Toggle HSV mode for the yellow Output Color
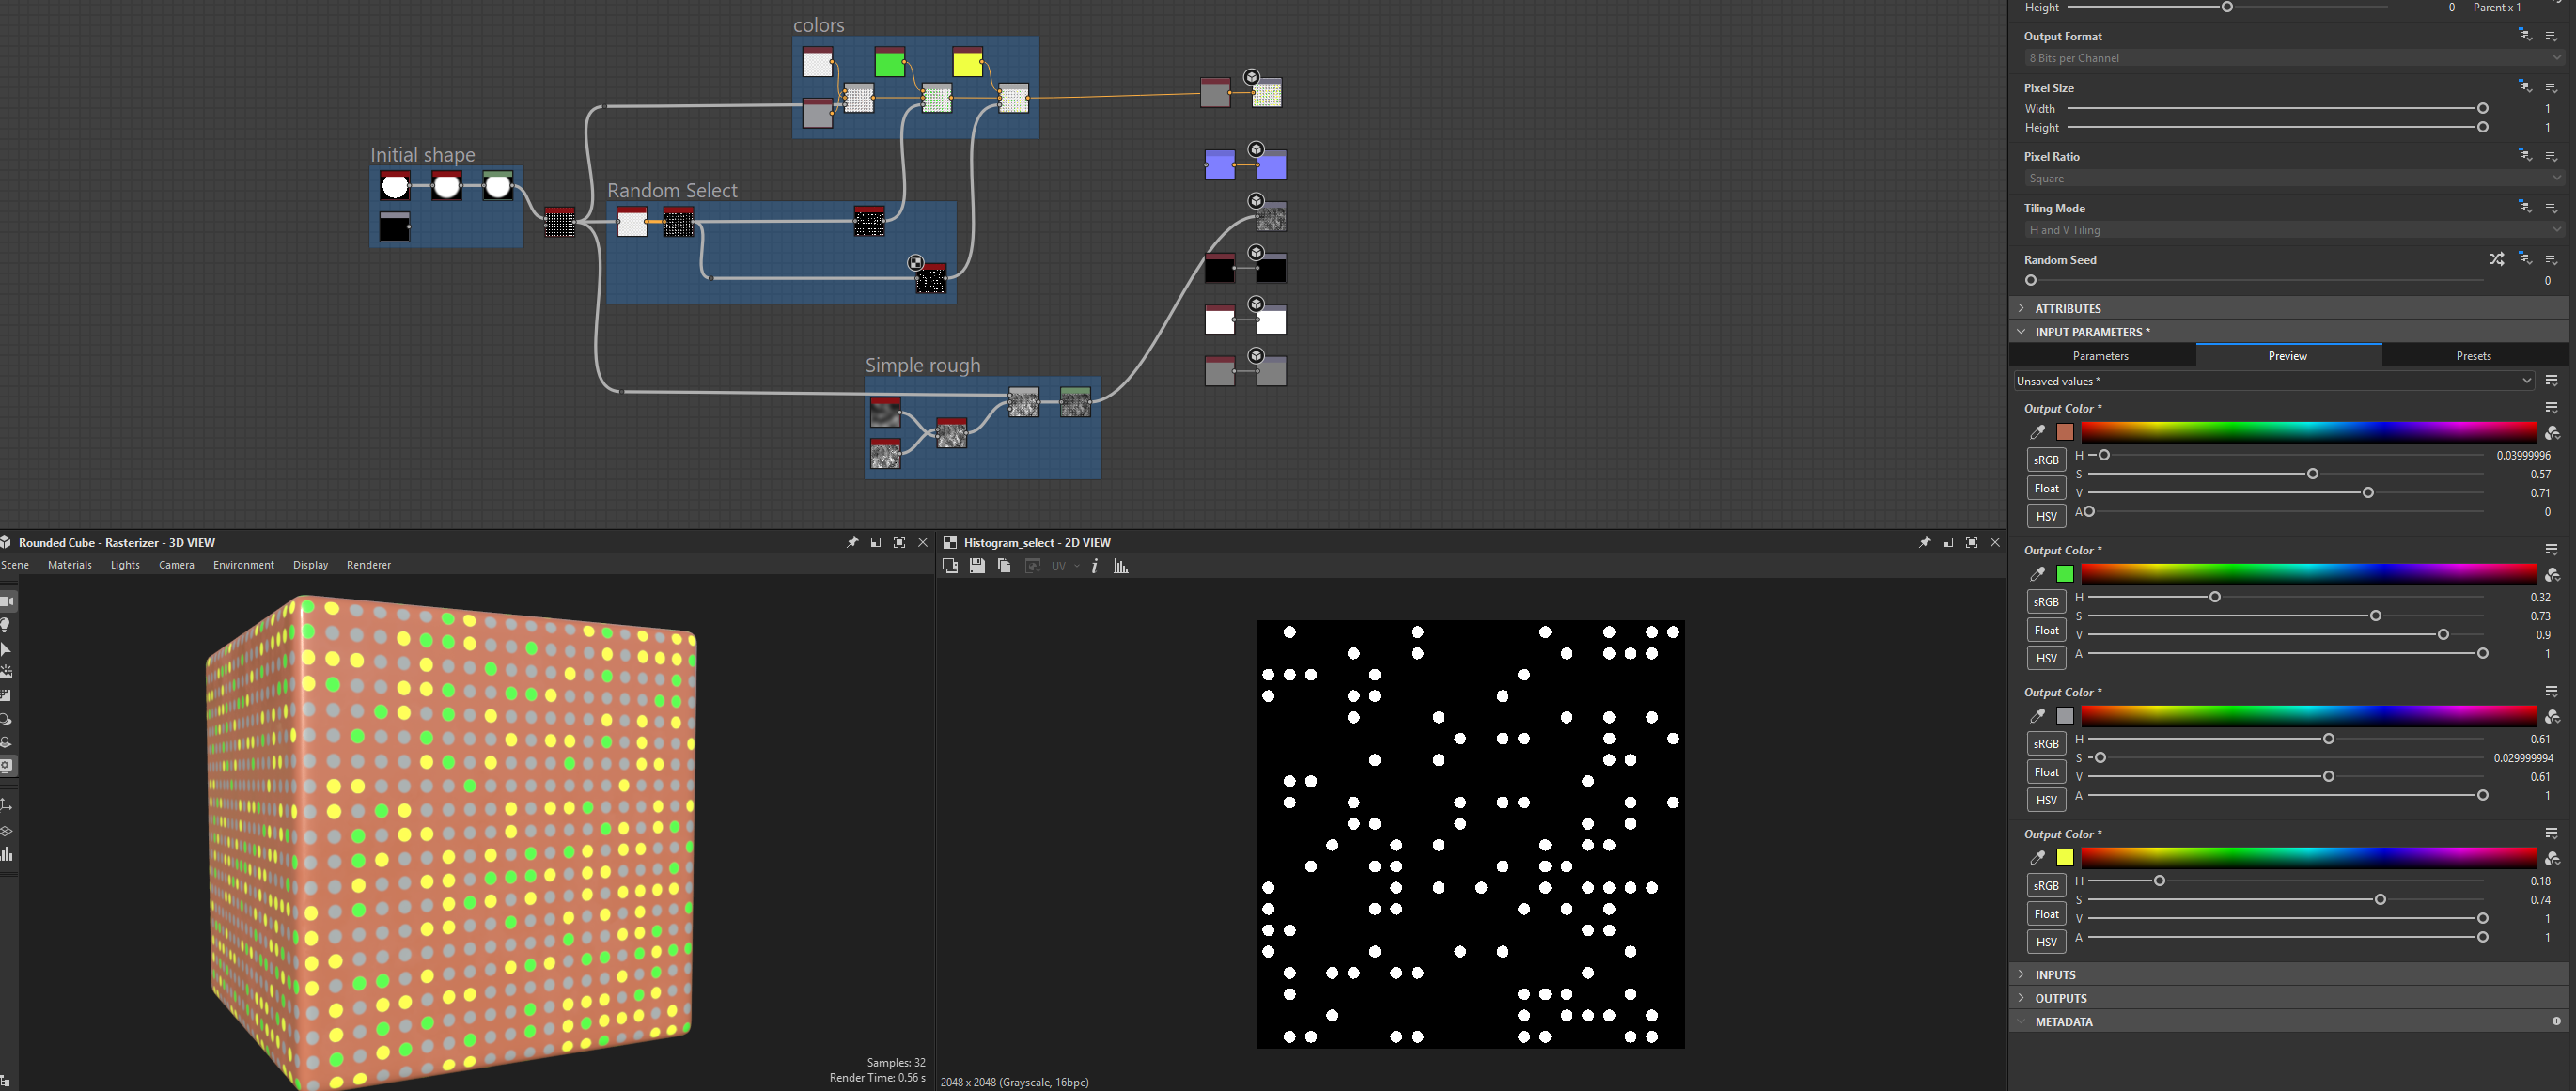2576x1091 pixels. tap(2046, 942)
